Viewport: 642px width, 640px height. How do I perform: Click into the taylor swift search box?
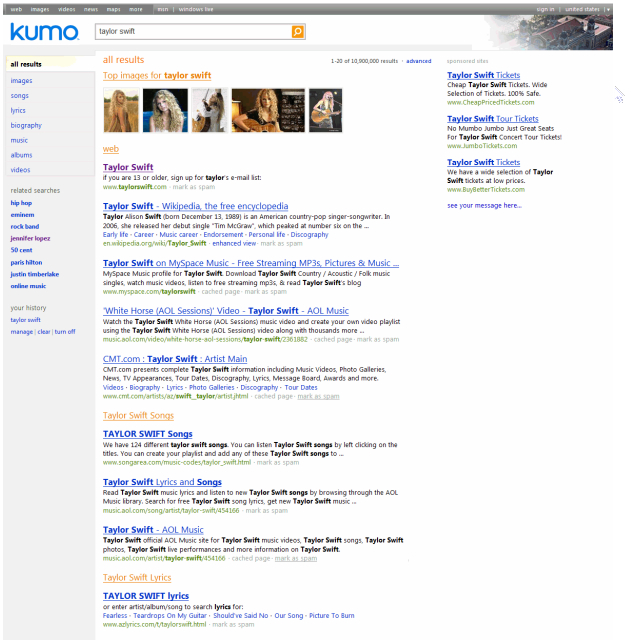193,32
